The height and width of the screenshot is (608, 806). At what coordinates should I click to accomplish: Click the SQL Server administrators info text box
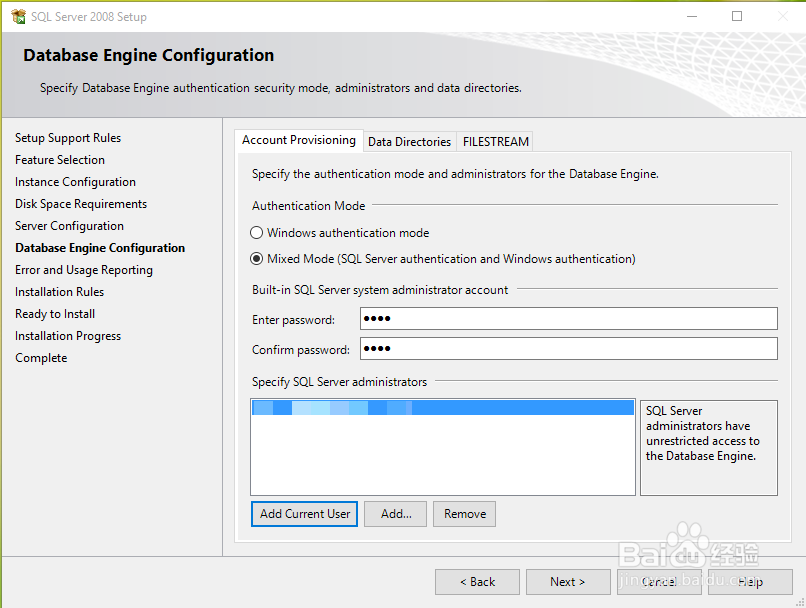pyautogui.click(x=709, y=448)
